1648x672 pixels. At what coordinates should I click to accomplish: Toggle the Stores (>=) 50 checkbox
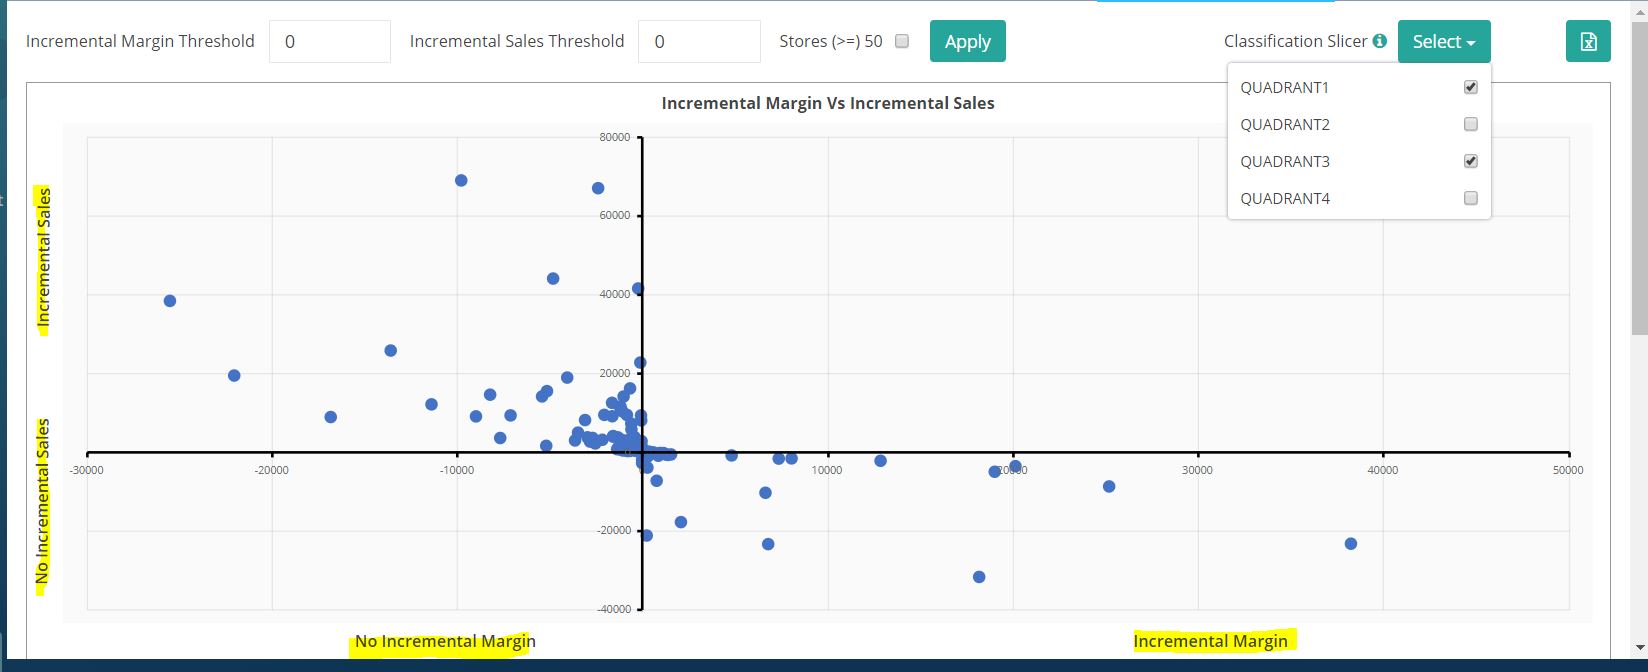(x=902, y=41)
